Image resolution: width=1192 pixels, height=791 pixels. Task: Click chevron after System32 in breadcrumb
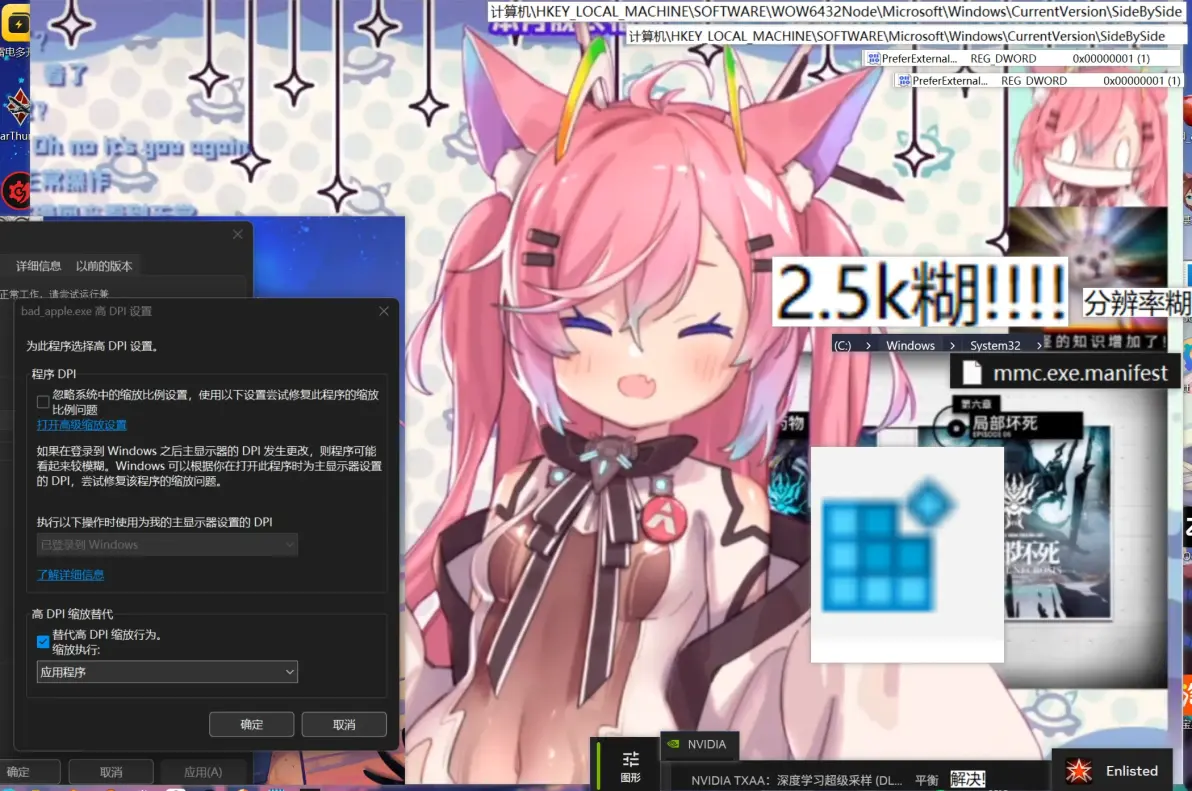pyautogui.click(x=1038, y=345)
